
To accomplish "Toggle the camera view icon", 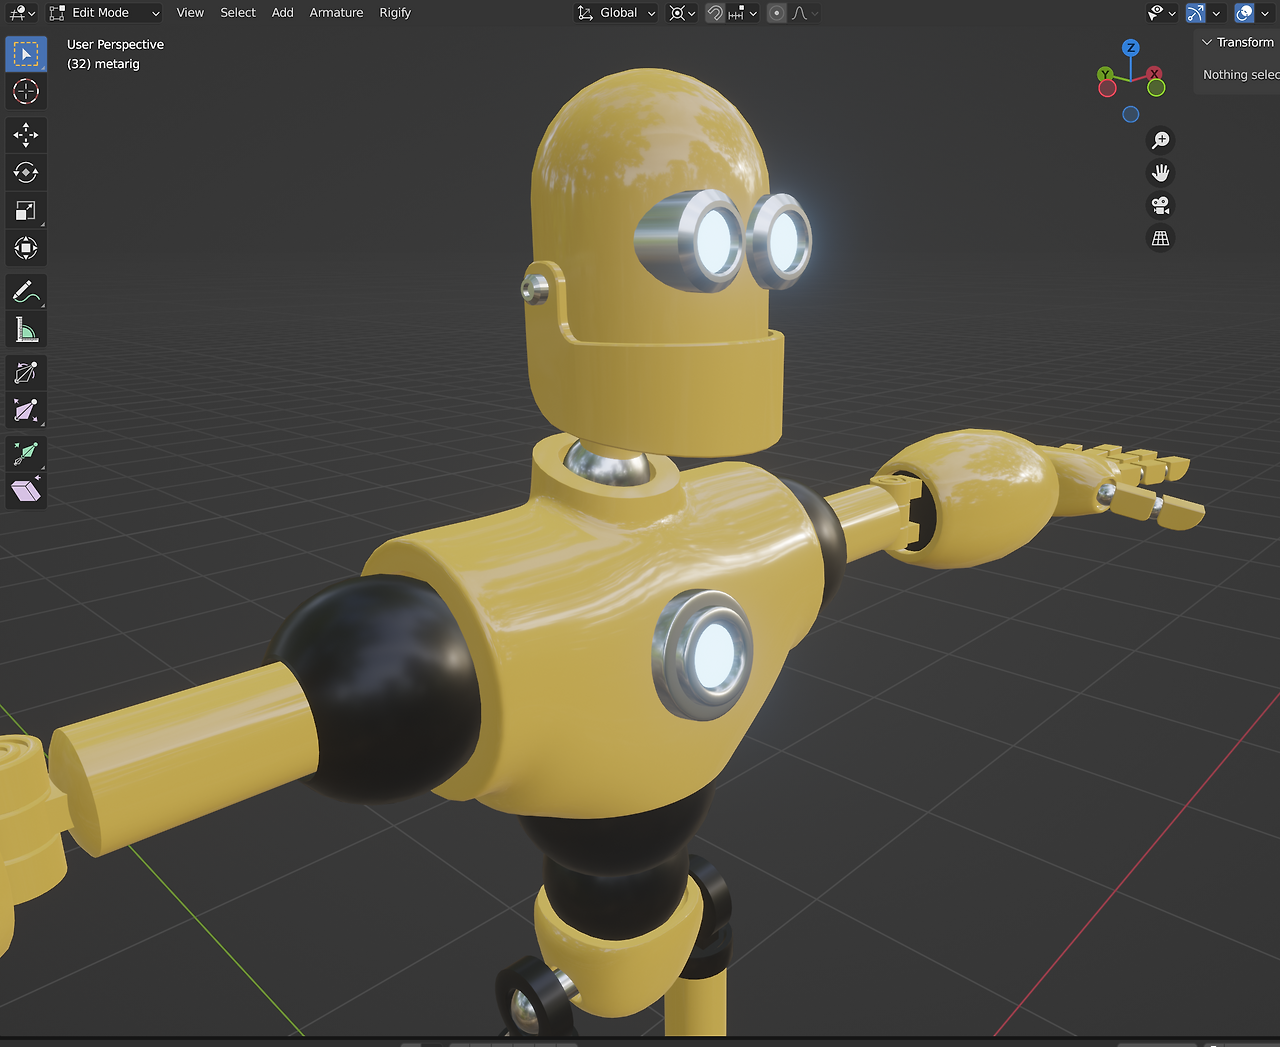I will (x=1160, y=206).
